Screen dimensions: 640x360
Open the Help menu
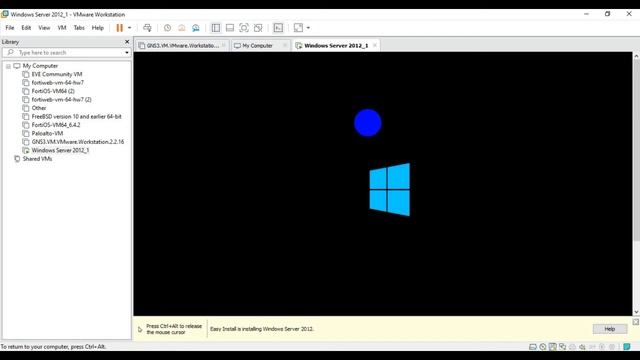[x=98, y=28]
